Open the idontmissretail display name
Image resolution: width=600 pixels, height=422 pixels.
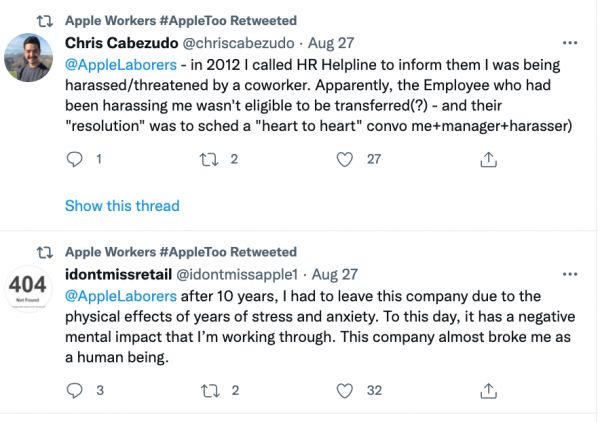pyautogui.click(x=118, y=274)
